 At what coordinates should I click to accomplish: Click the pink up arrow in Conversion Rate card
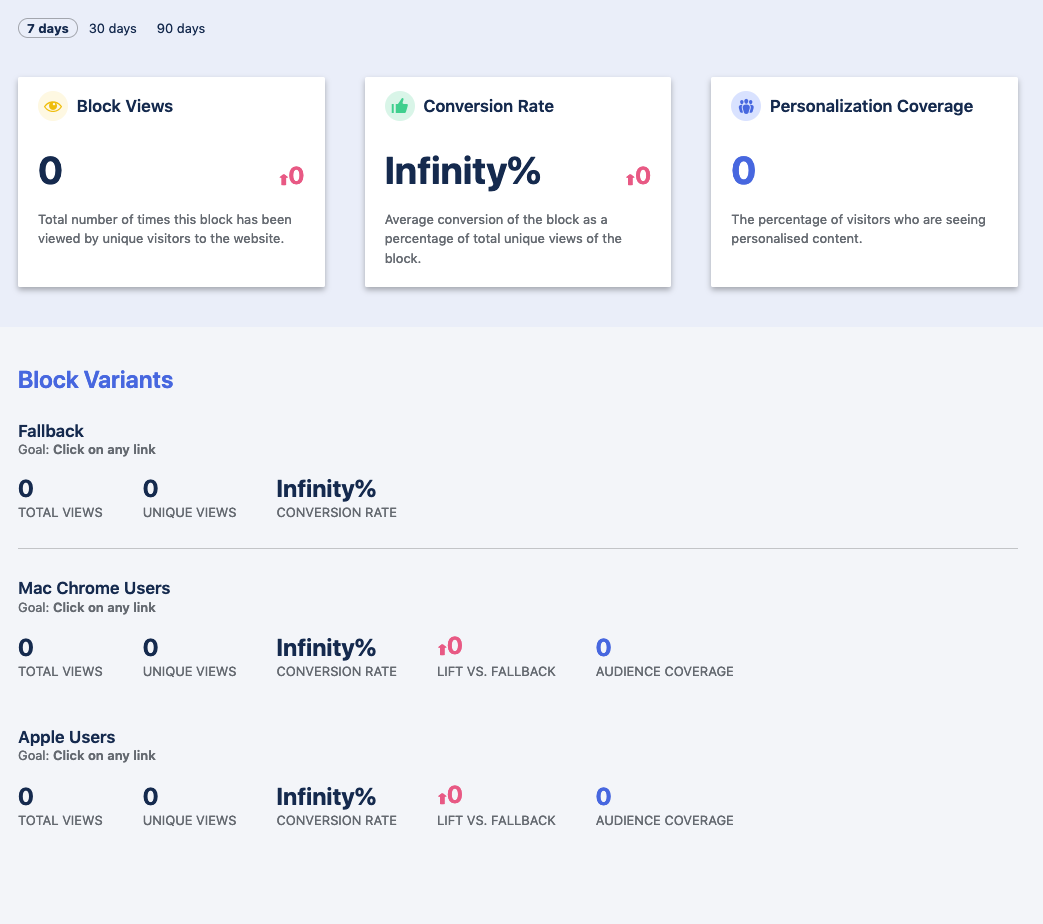(x=630, y=178)
